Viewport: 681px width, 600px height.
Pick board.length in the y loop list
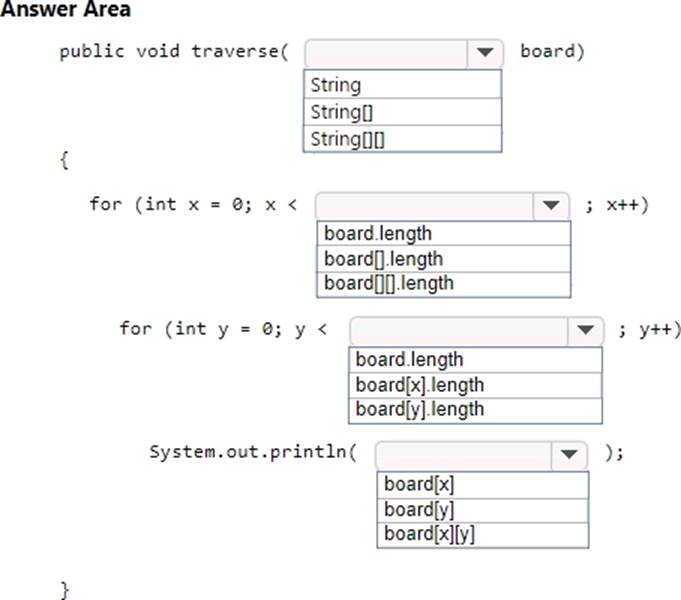pyautogui.click(x=476, y=359)
